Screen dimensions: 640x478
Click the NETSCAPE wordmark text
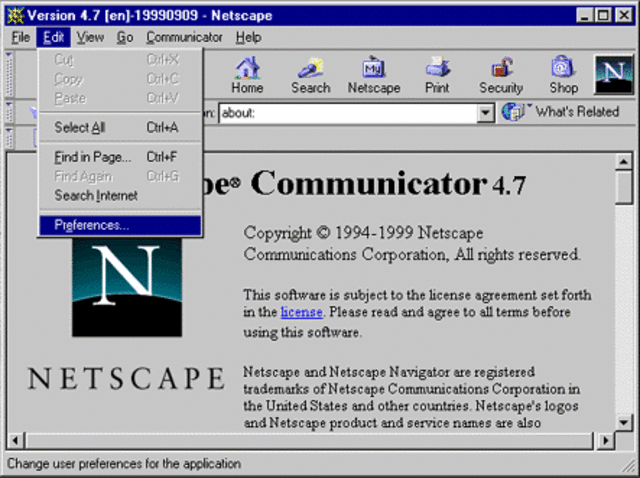click(x=126, y=378)
